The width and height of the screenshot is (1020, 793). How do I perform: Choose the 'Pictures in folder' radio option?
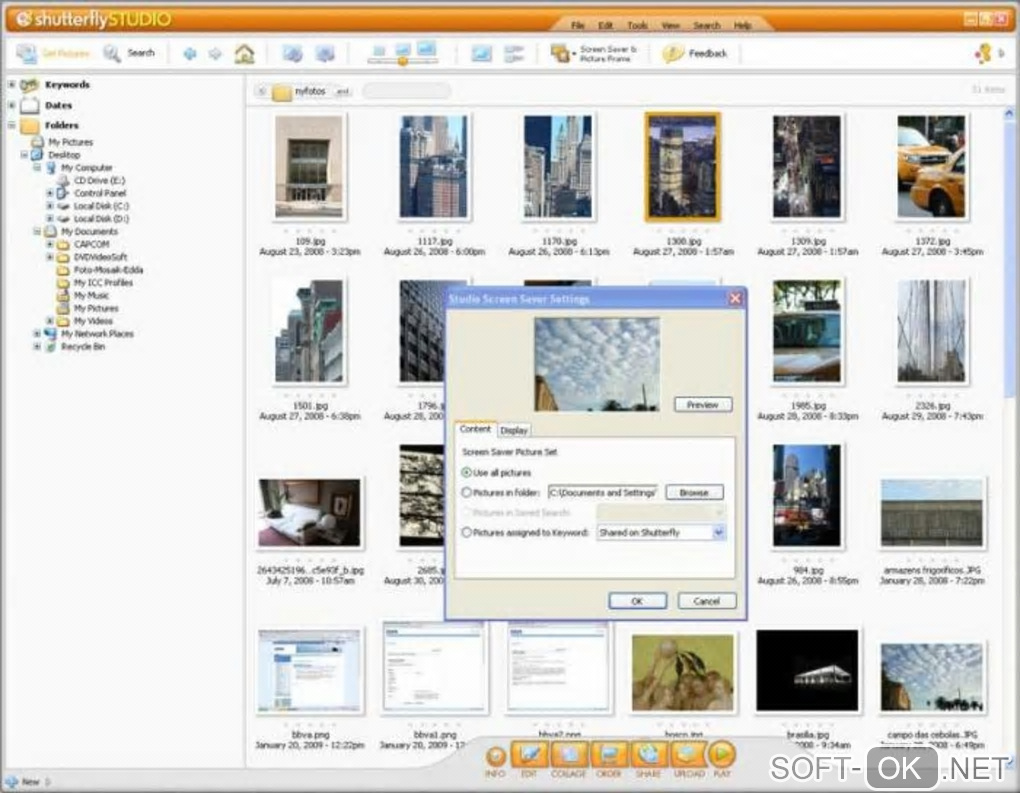click(467, 492)
